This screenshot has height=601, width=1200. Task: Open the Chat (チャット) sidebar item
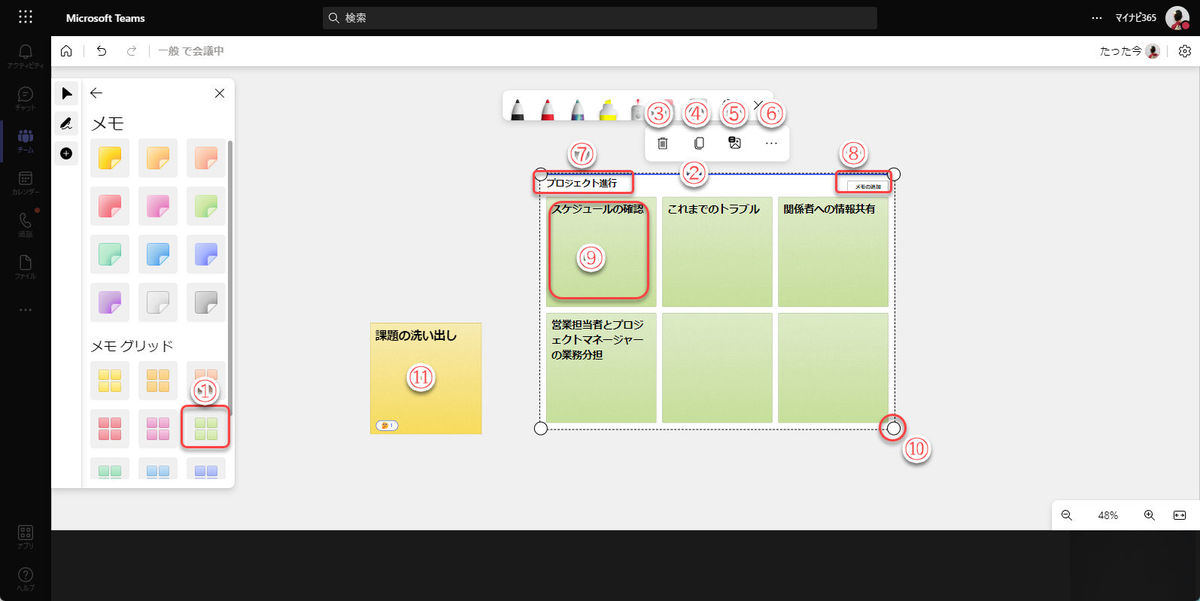[25, 98]
